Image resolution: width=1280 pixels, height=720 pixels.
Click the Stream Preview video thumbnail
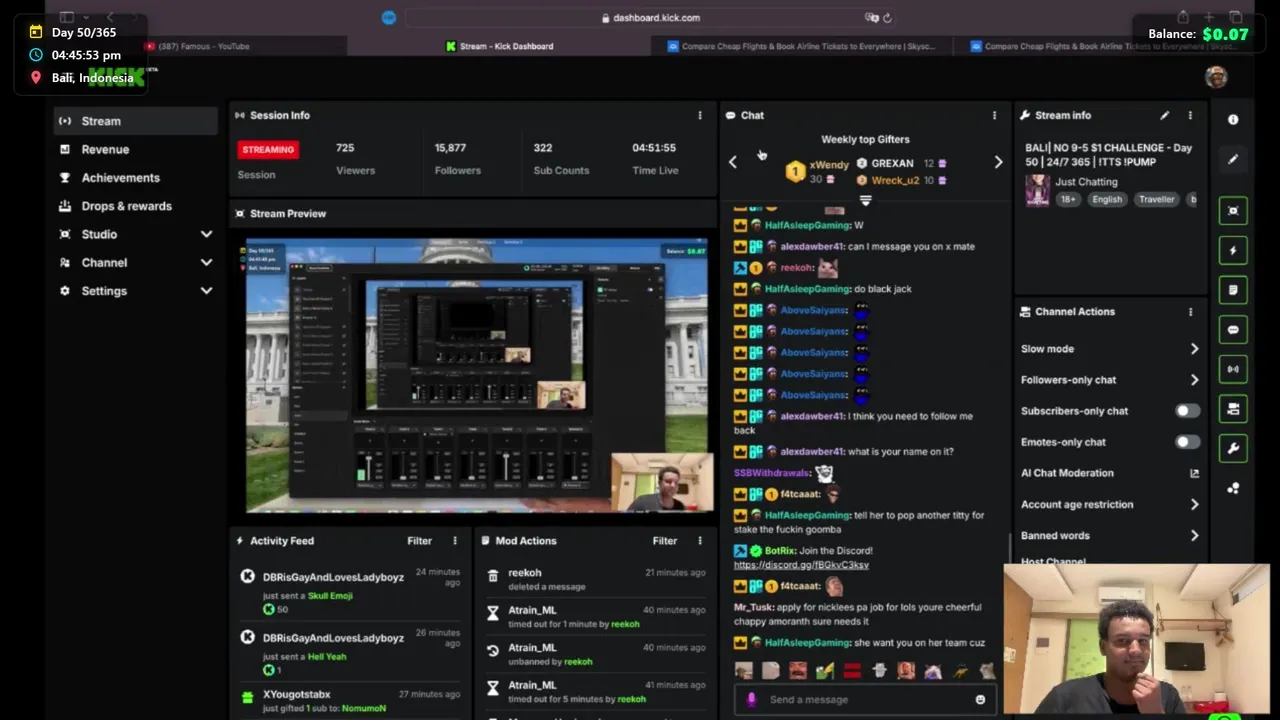[476, 376]
